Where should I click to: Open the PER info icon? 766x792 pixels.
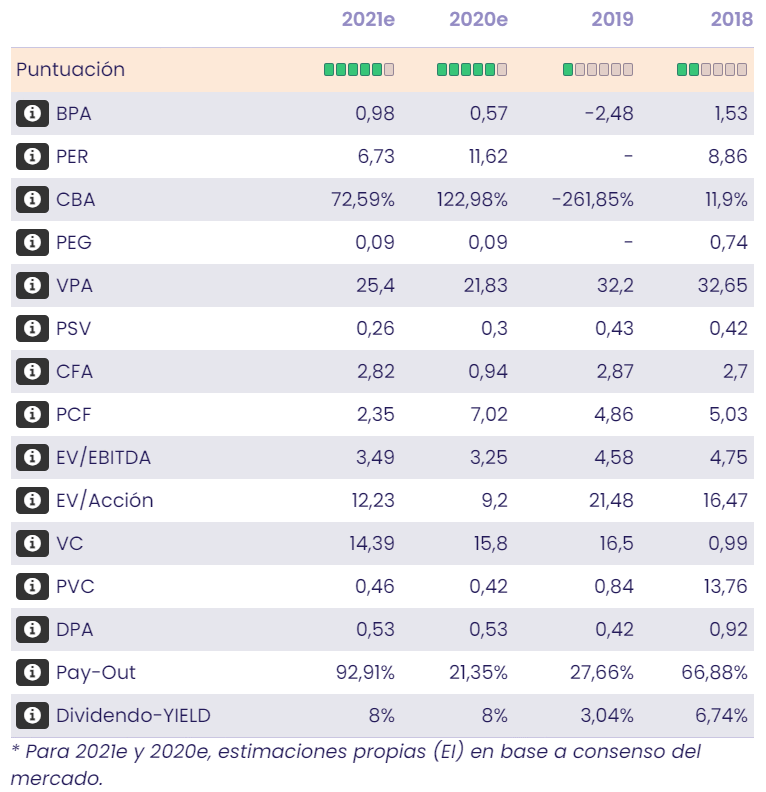coord(32,156)
